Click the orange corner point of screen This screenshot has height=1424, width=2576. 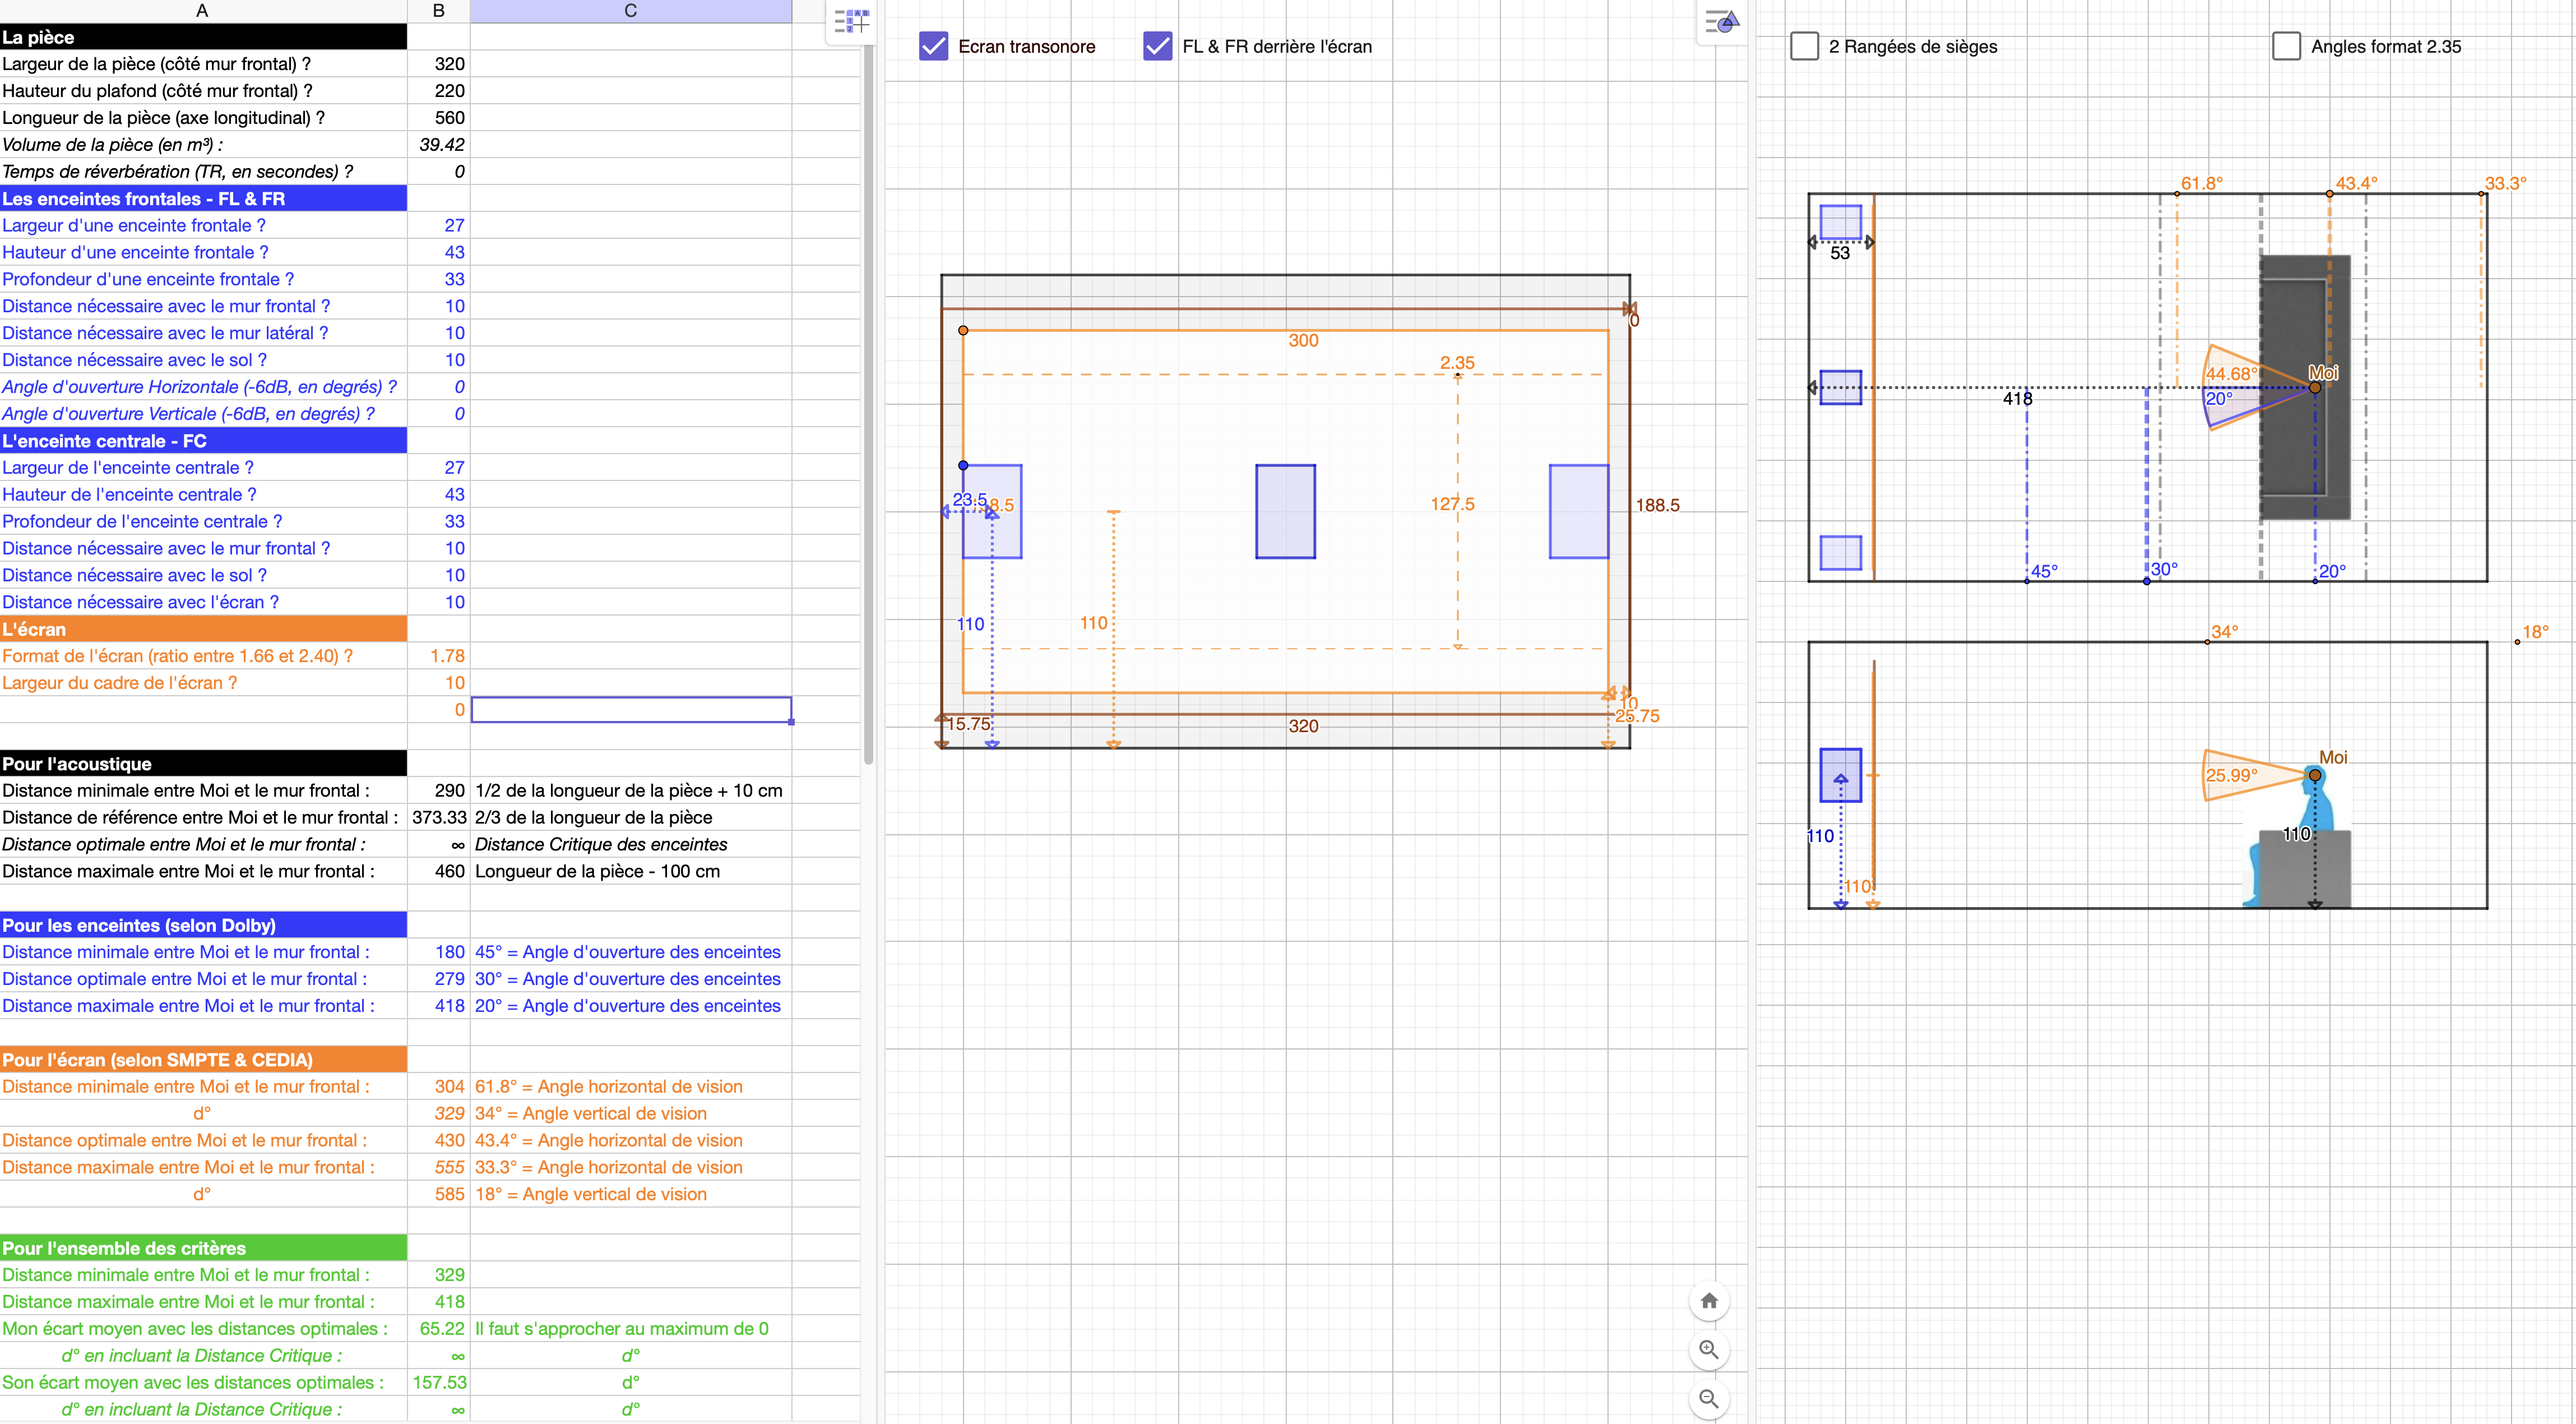click(963, 330)
